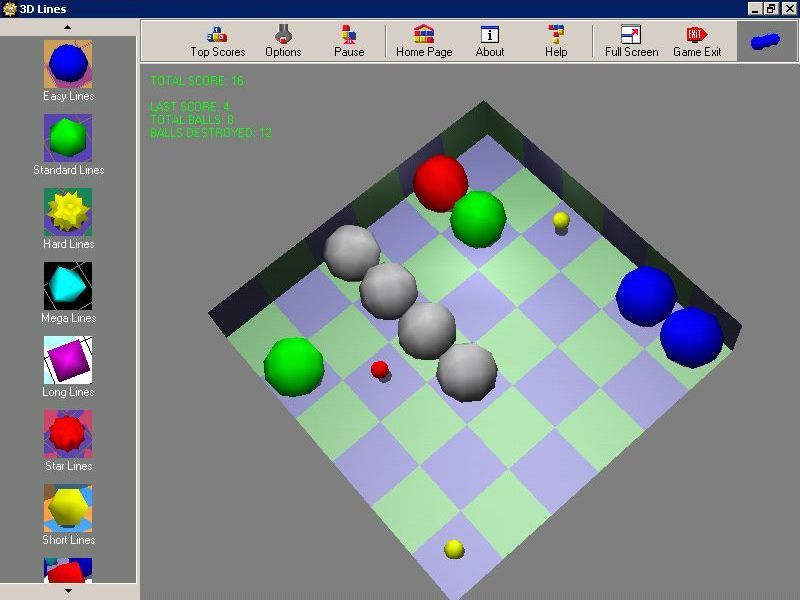Viewport: 800px width, 600px height.
Task: Select the Short Lines yellow ball icon
Action: click(68, 508)
